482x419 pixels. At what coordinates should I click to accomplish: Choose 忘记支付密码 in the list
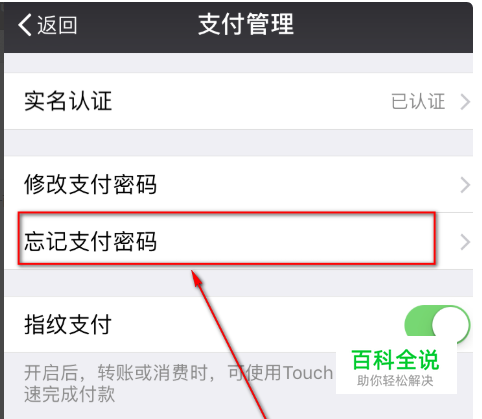239,241
